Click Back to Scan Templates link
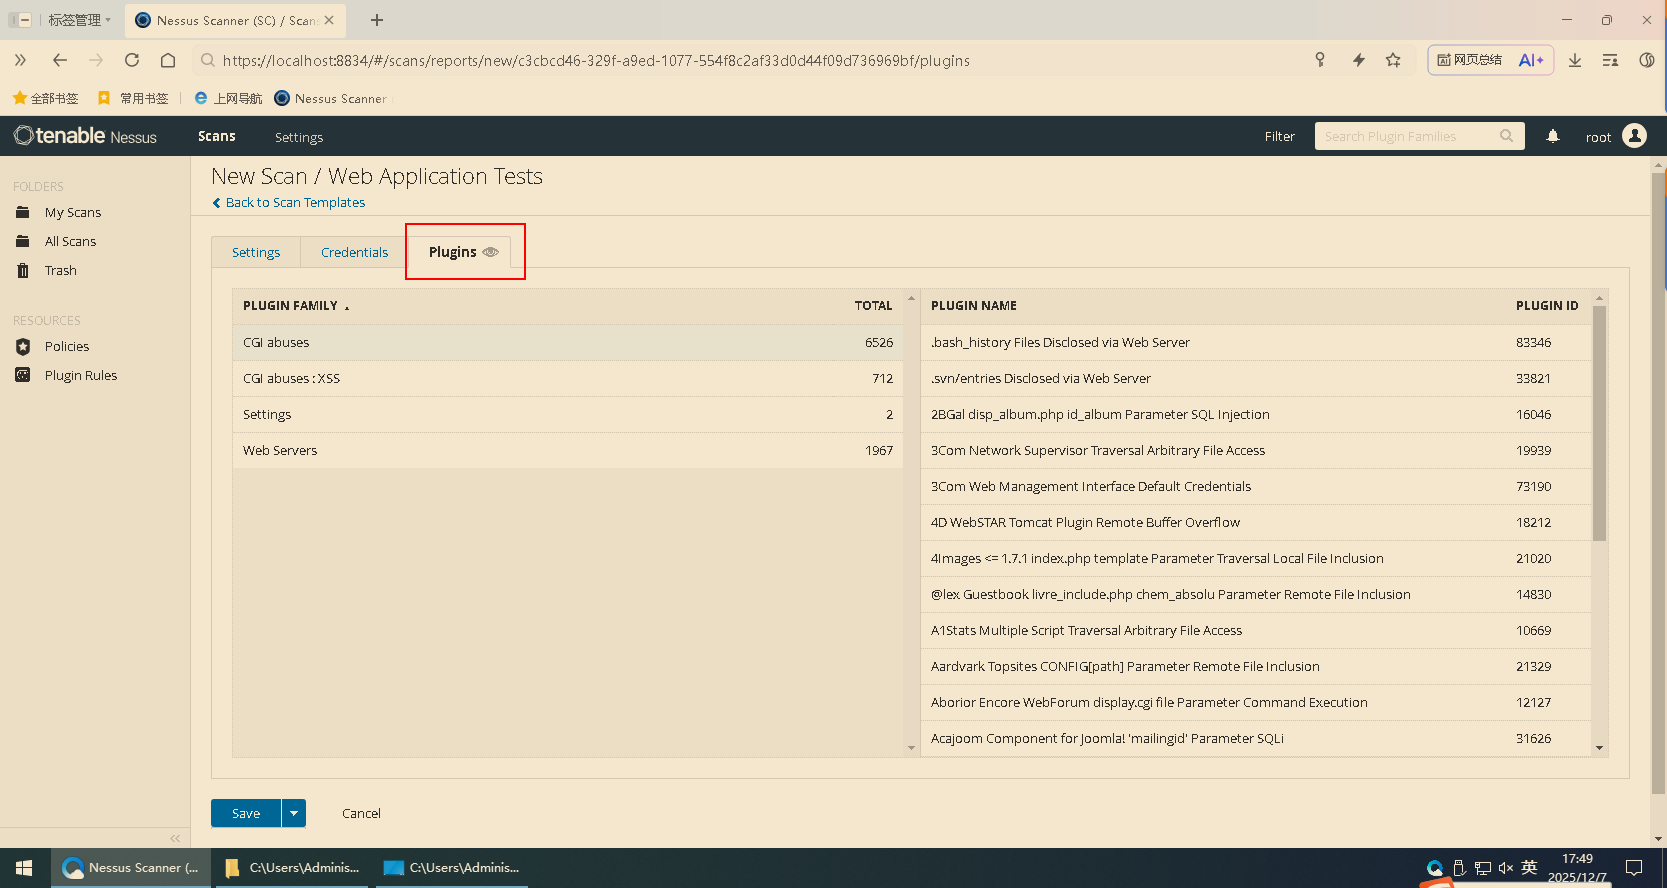Screen dimensions: 1667x888 (295, 203)
